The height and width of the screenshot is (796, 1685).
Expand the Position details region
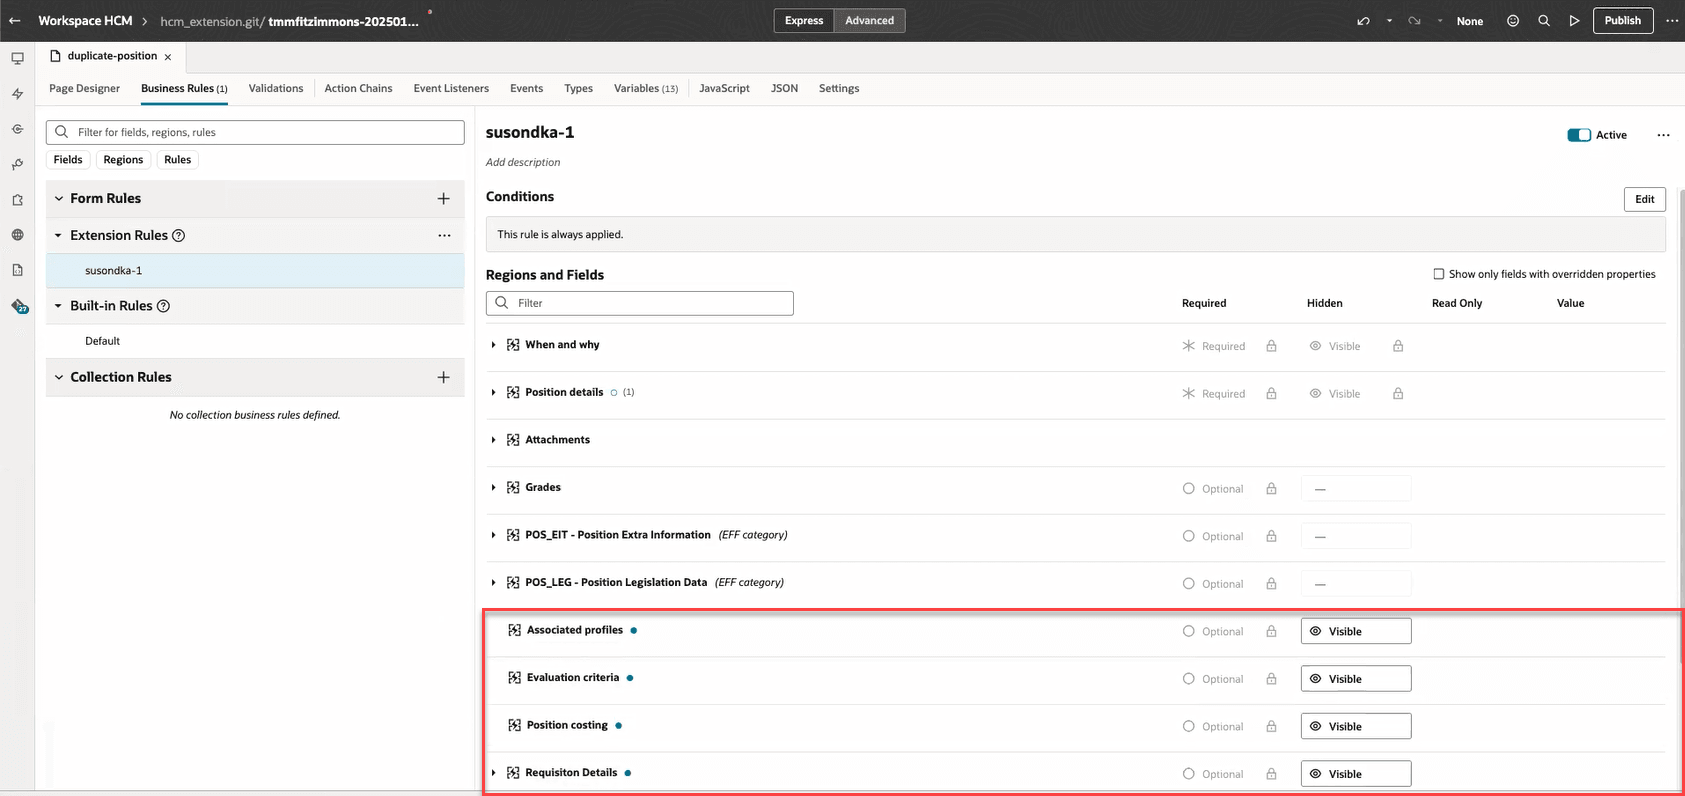(x=494, y=393)
